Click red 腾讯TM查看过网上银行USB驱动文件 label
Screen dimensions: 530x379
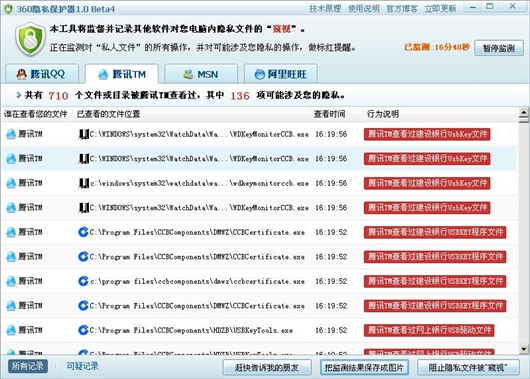click(x=429, y=330)
